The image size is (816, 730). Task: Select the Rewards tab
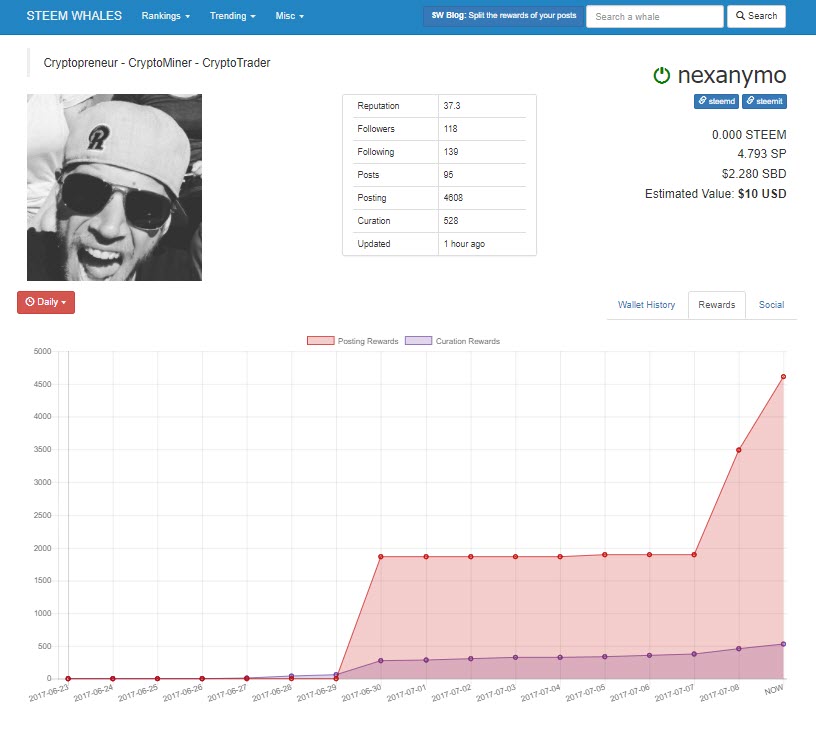pos(717,305)
